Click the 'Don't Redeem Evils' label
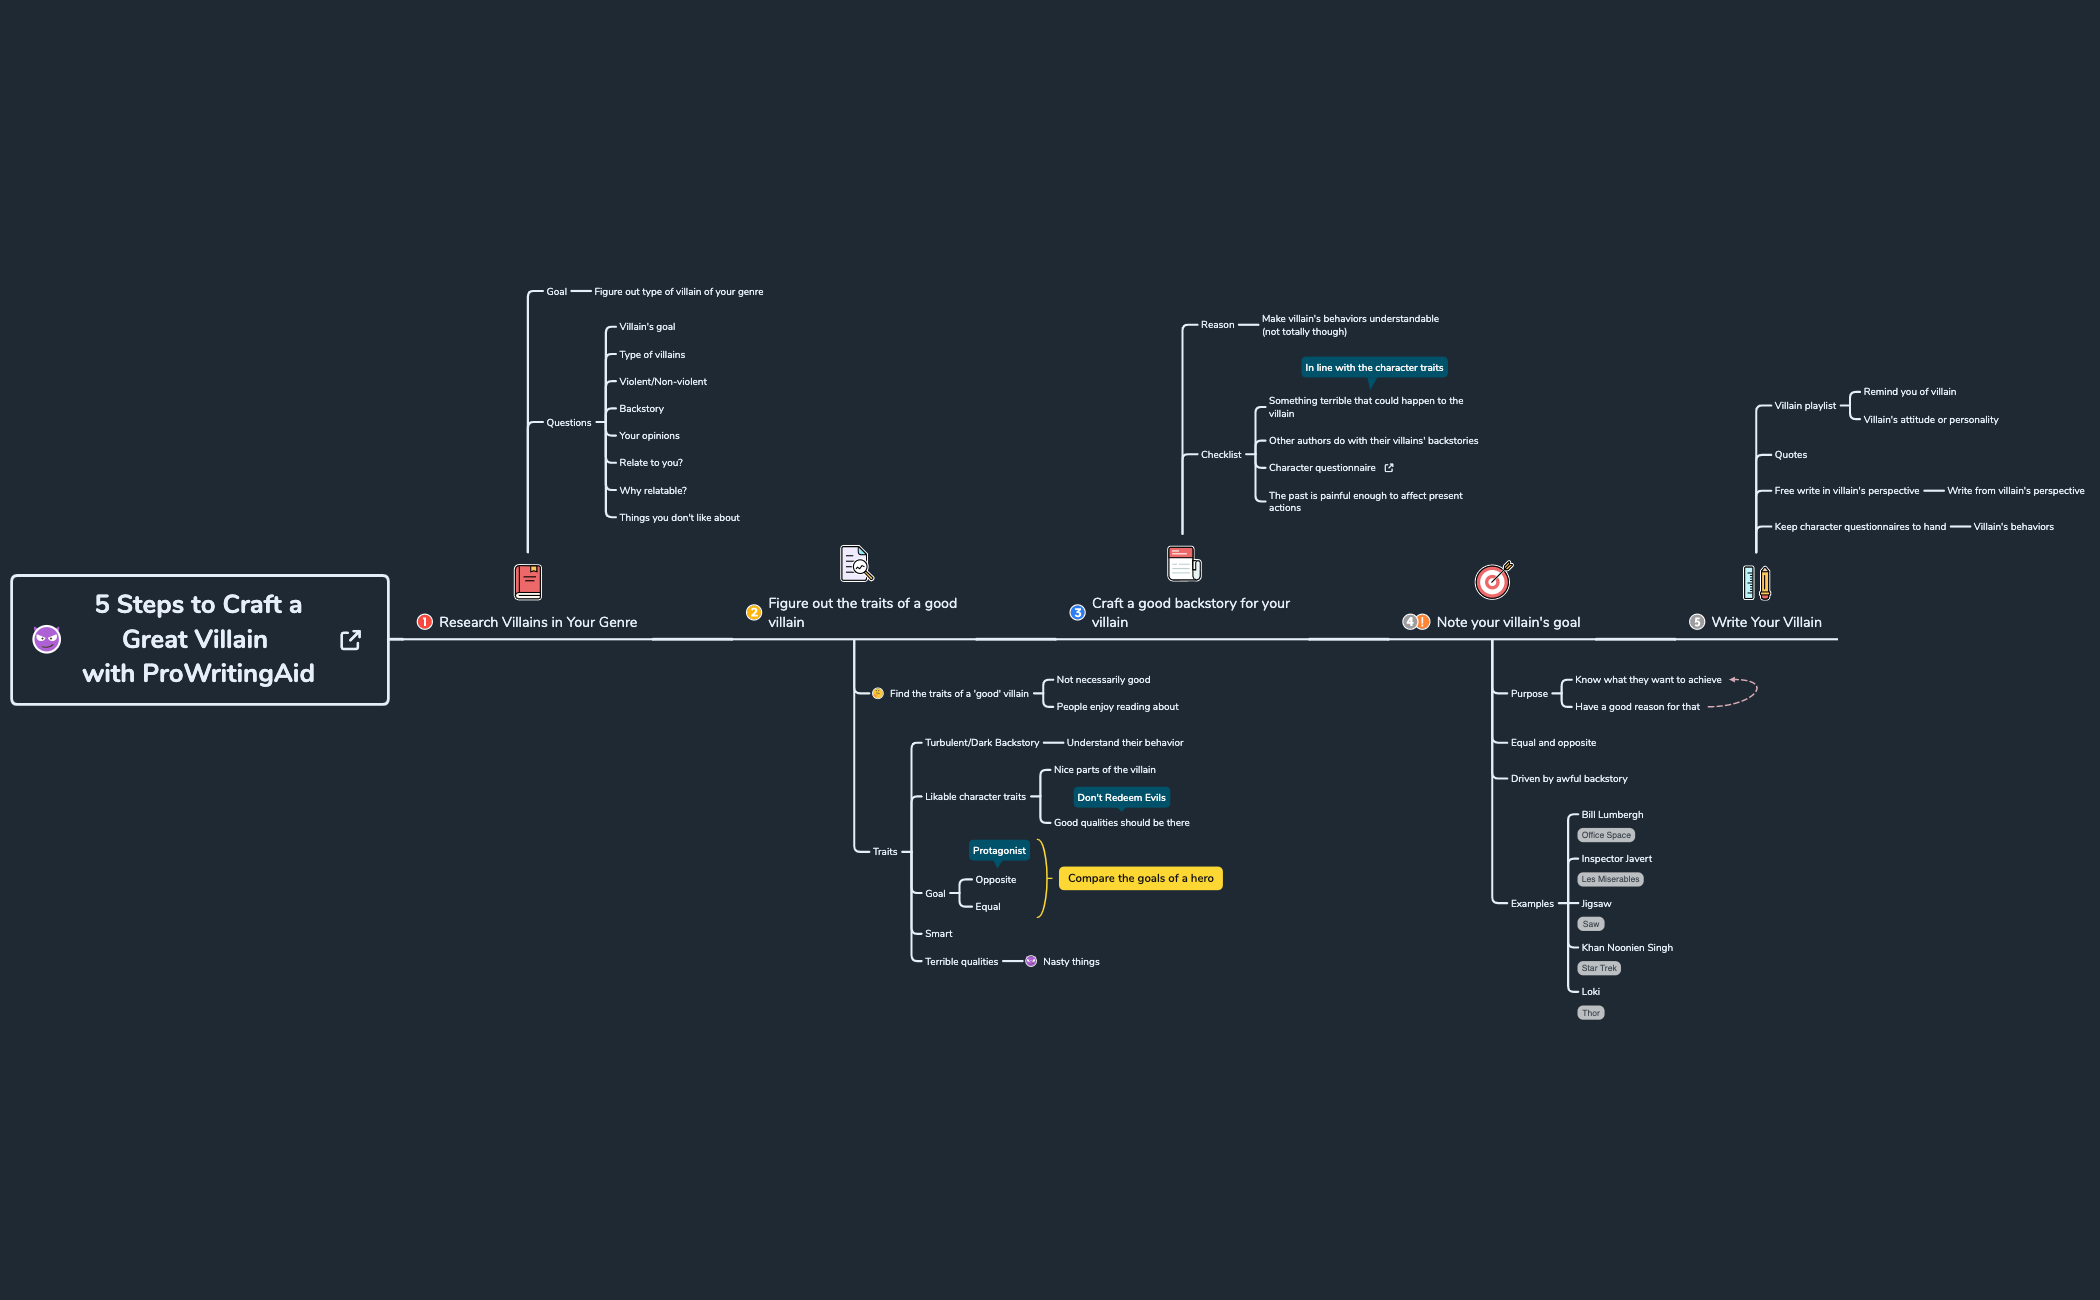This screenshot has width=2100, height=1300. (x=1121, y=797)
